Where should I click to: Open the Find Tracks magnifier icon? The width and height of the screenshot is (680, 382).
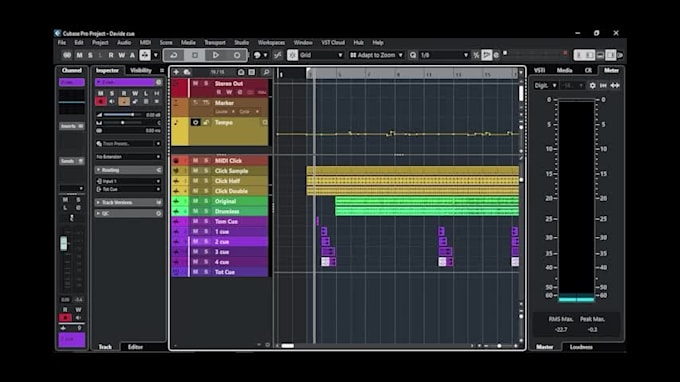tap(266, 72)
